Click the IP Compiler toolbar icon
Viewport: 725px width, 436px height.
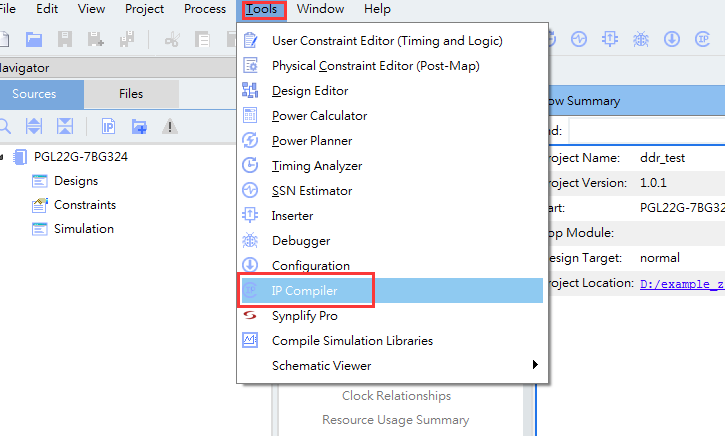(x=703, y=39)
